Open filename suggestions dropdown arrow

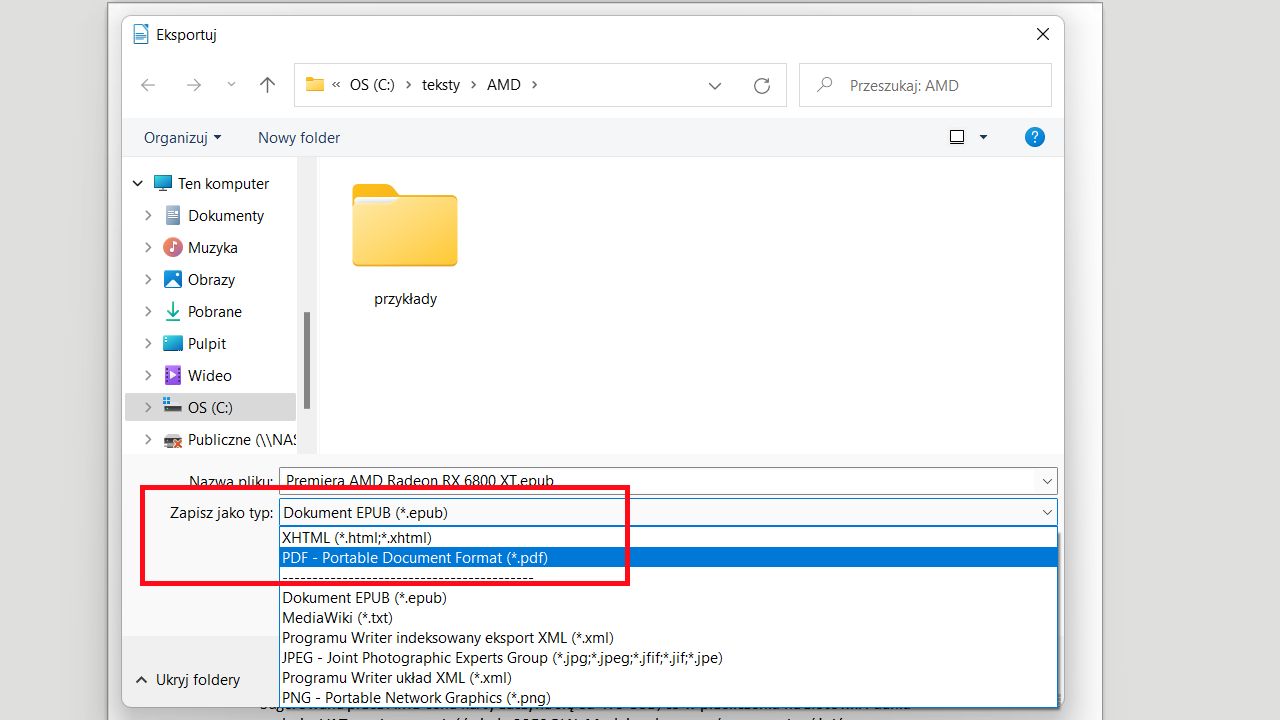click(x=1047, y=481)
